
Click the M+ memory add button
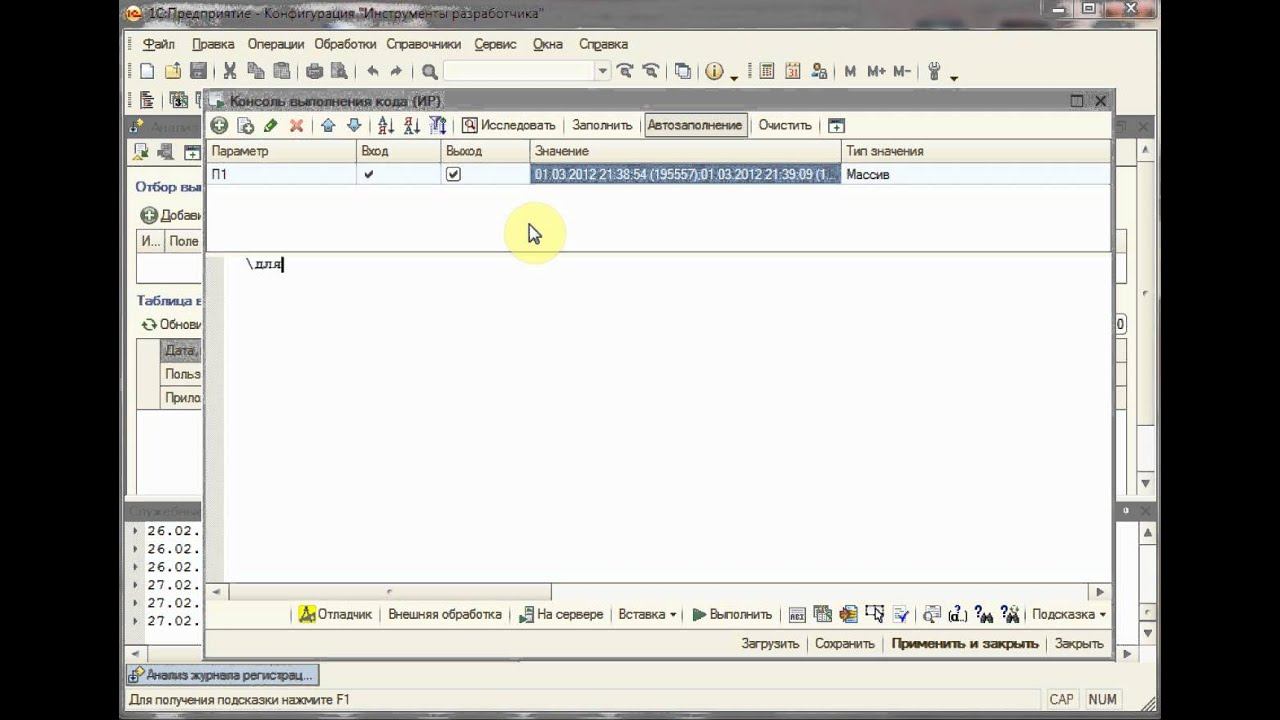click(x=876, y=71)
